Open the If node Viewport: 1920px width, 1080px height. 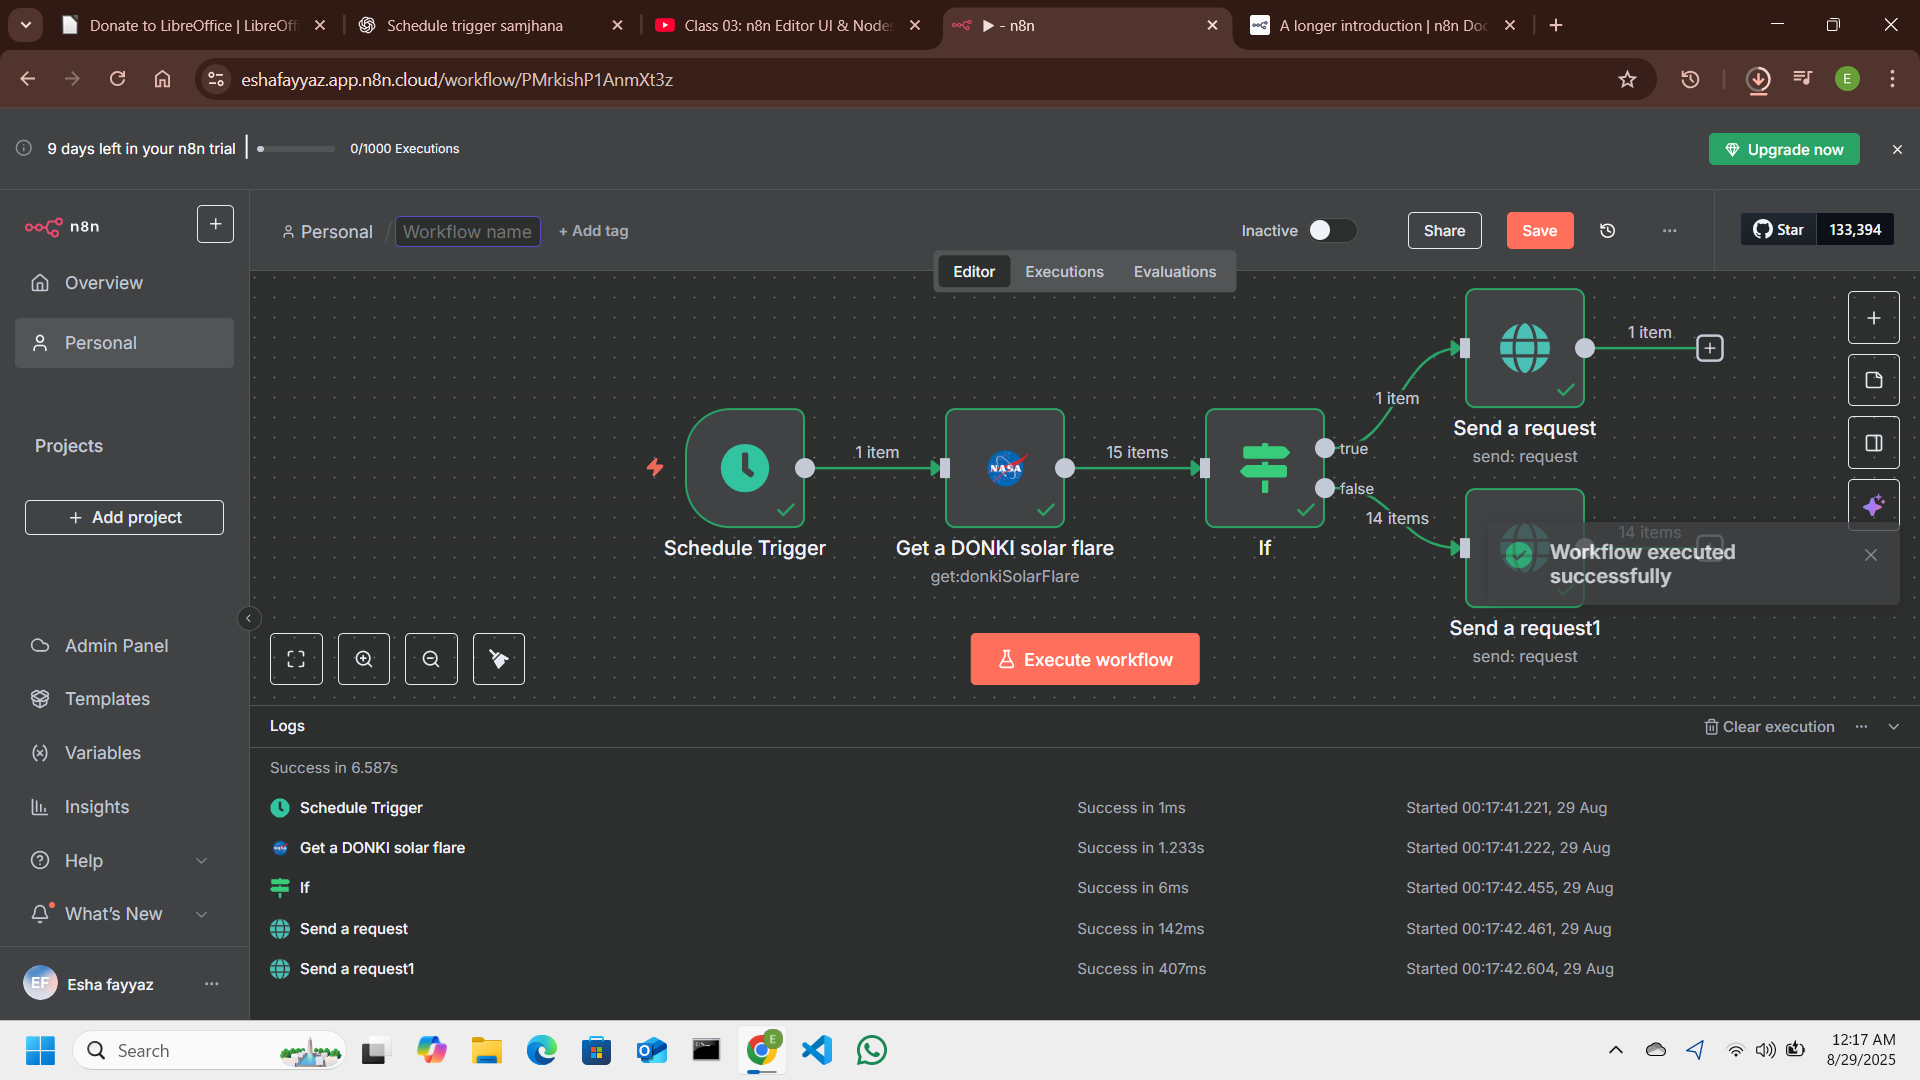(x=1265, y=468)
